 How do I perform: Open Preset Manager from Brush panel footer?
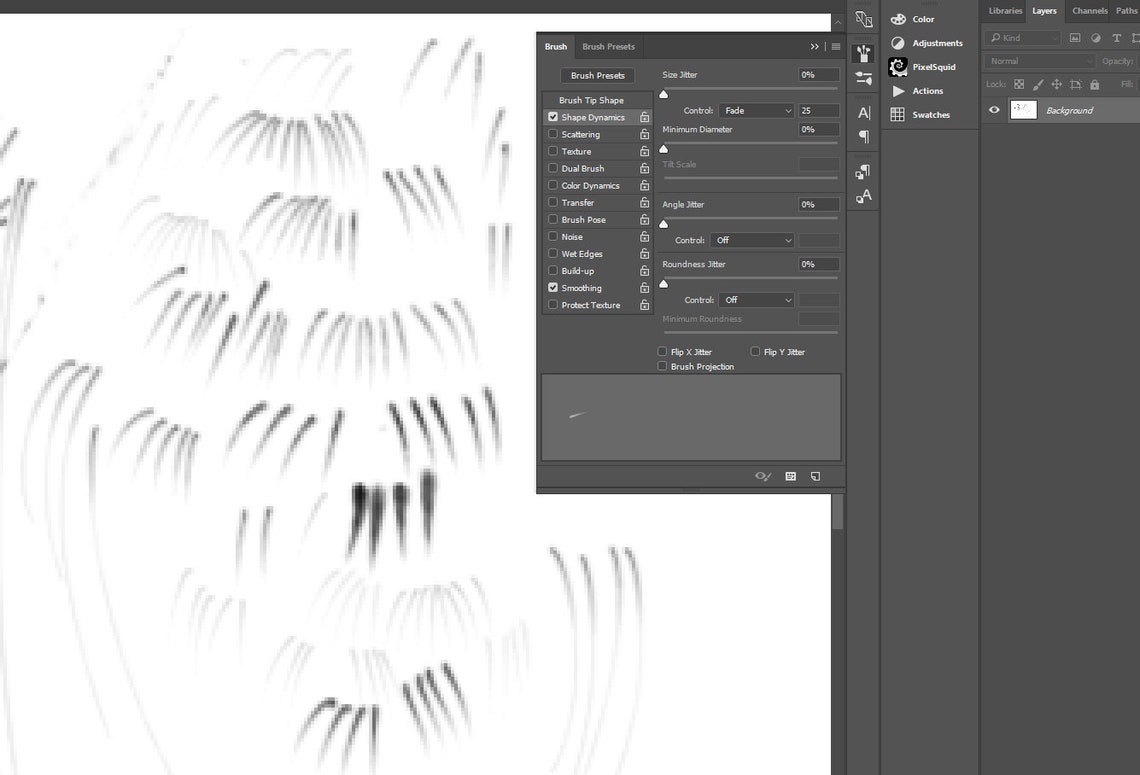pos(790,476)
